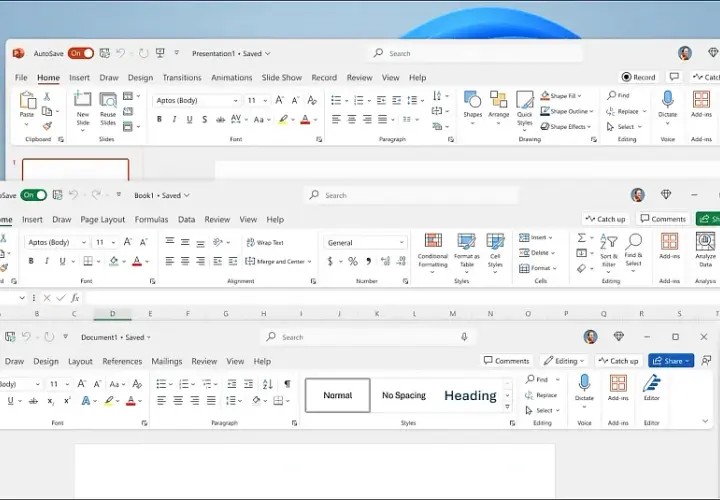The height and width of the screenshot is (500, 720).
Task: Open font size dropdown in PowerPoint
Action: [x=265, y=101]
